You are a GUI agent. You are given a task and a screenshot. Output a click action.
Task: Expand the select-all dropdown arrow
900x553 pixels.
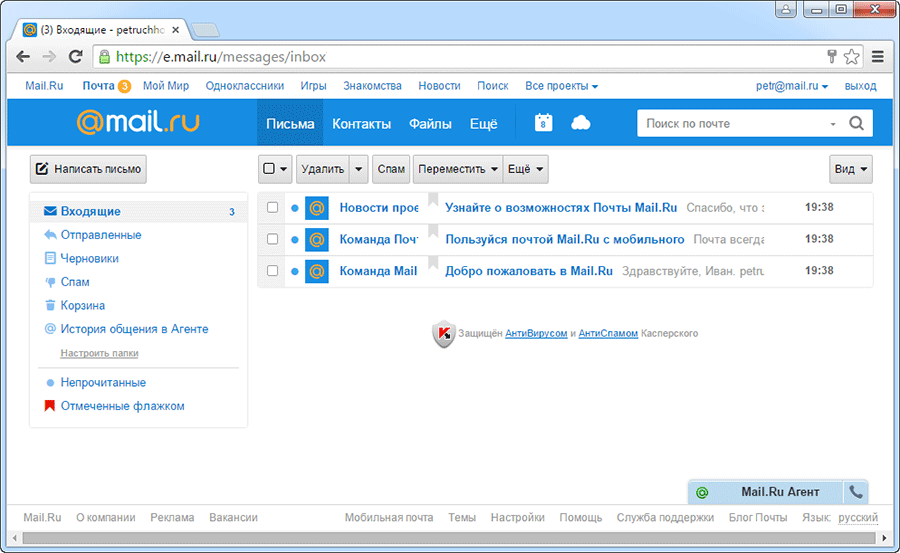[284, 169]
